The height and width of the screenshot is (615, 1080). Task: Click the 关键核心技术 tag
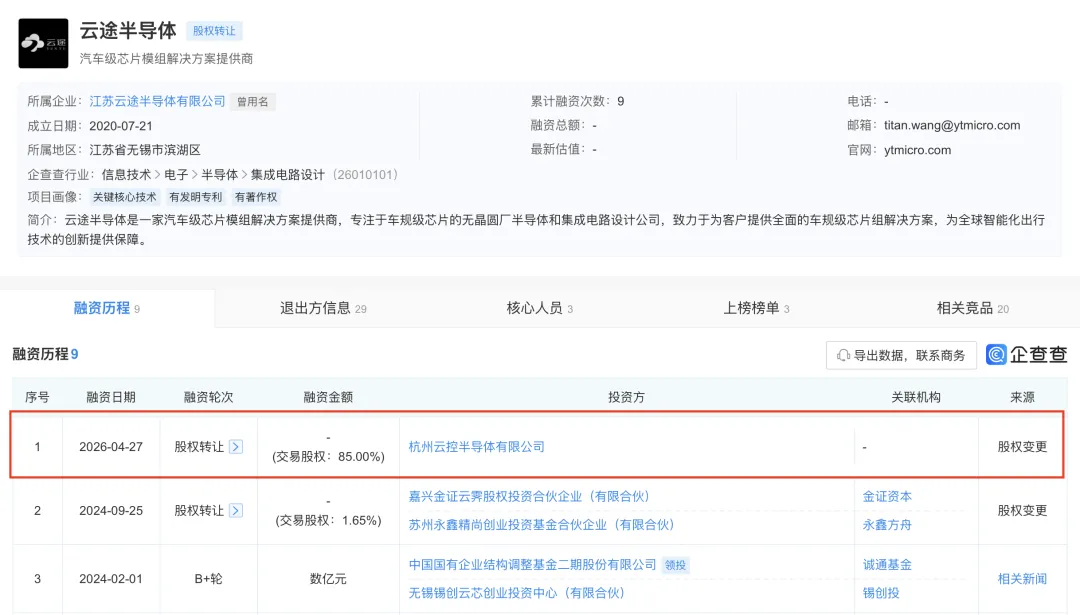[x=125, y=197]
